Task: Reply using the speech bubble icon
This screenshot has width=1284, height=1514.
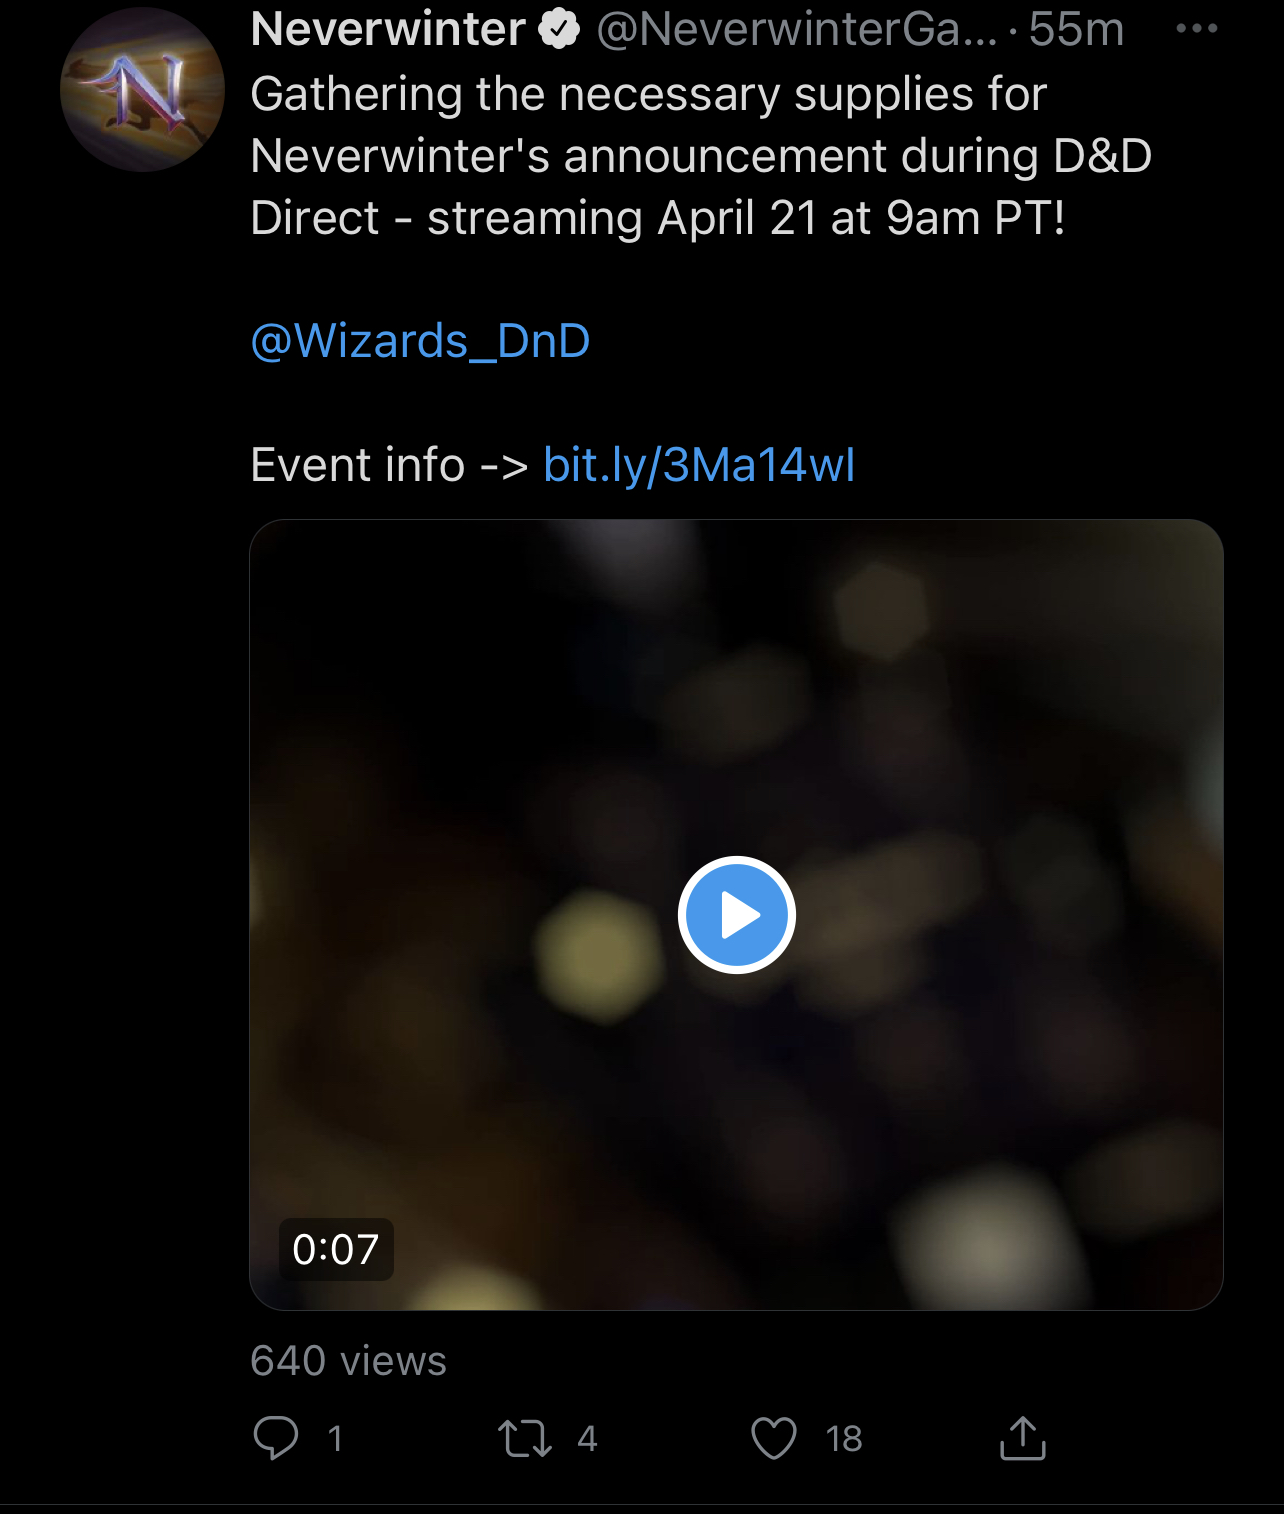Action: pyautogui.click(x=276, y=1438)
